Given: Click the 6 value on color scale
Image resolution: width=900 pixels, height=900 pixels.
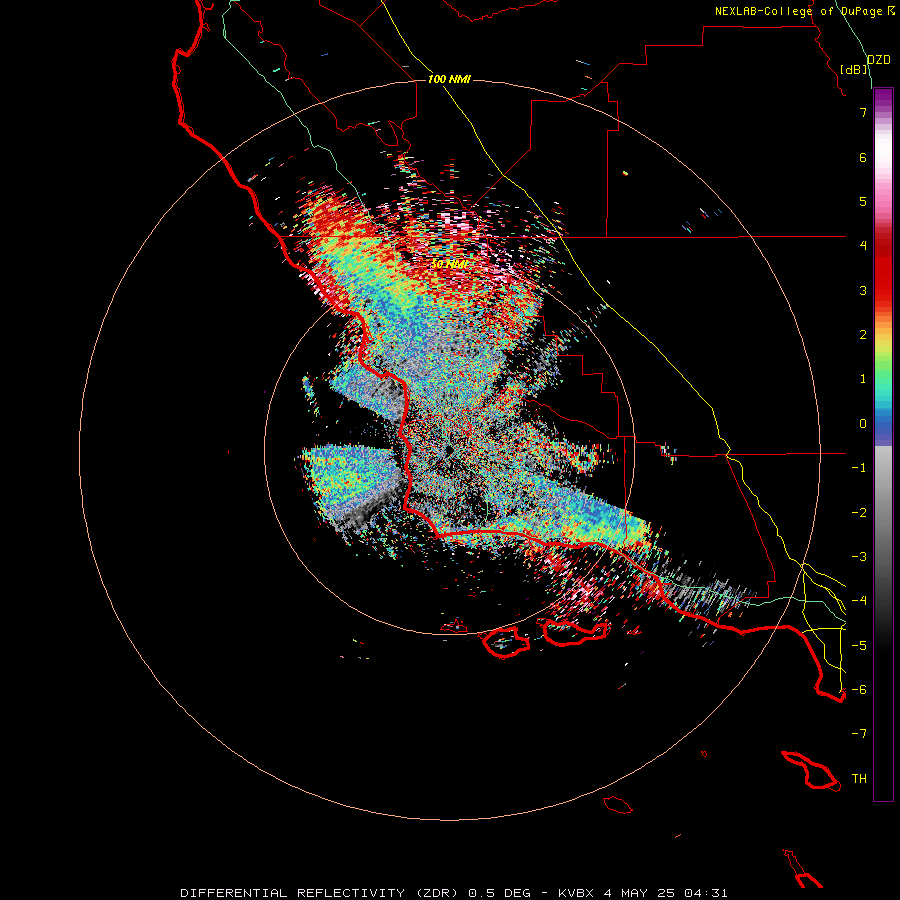Looking at the screenshot, I should (863, 157).
